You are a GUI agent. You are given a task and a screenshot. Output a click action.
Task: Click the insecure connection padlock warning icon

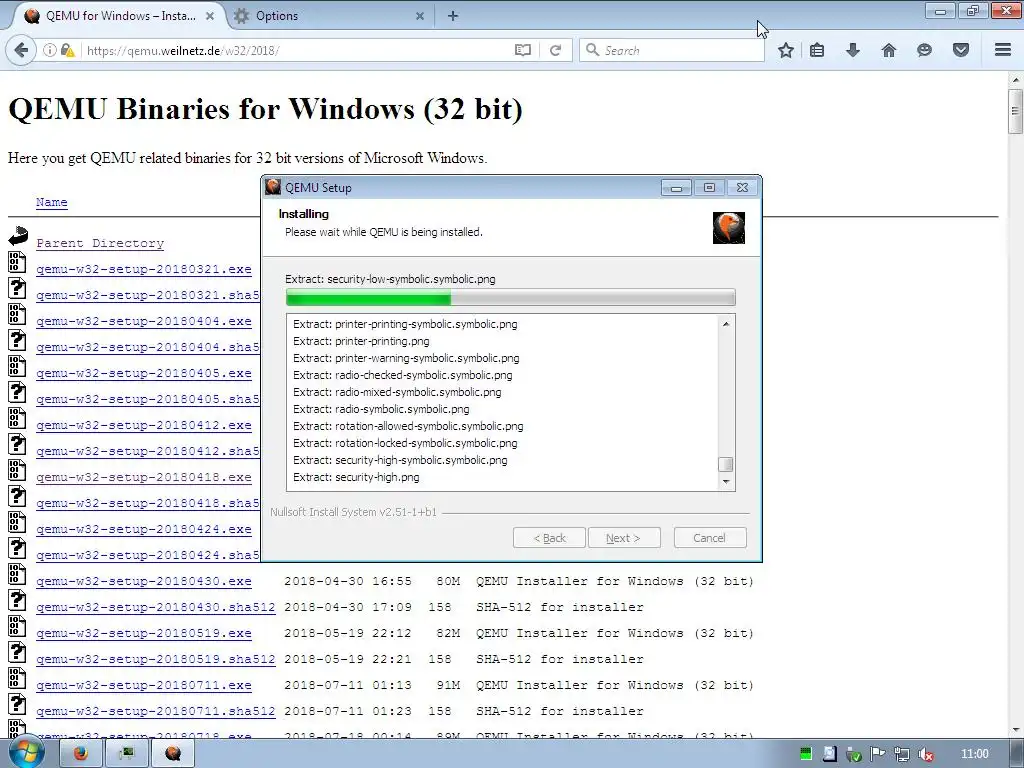tap(67, 50)
